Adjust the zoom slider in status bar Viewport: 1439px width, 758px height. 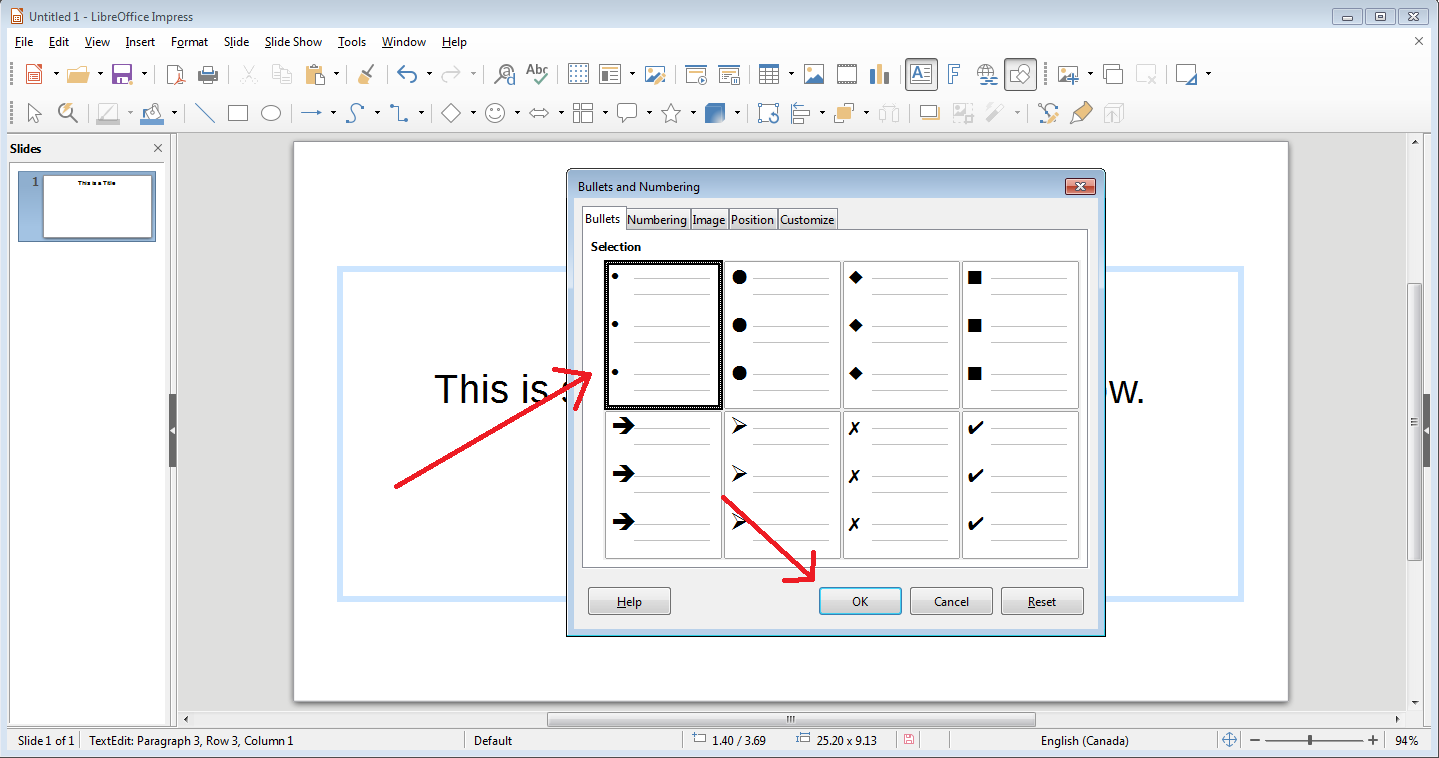(x=1310, y=741)
